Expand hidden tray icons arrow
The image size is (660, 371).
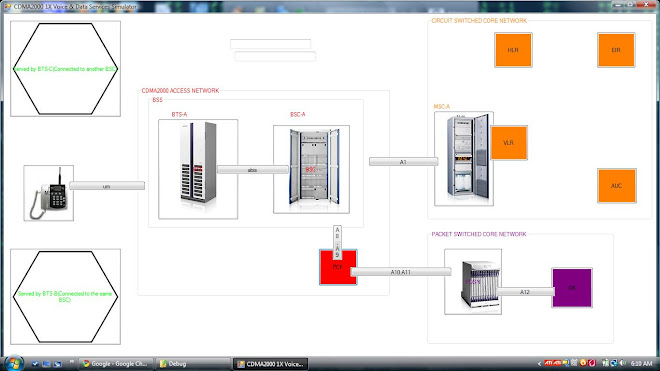pyautogui.click(x=539, y=363)
